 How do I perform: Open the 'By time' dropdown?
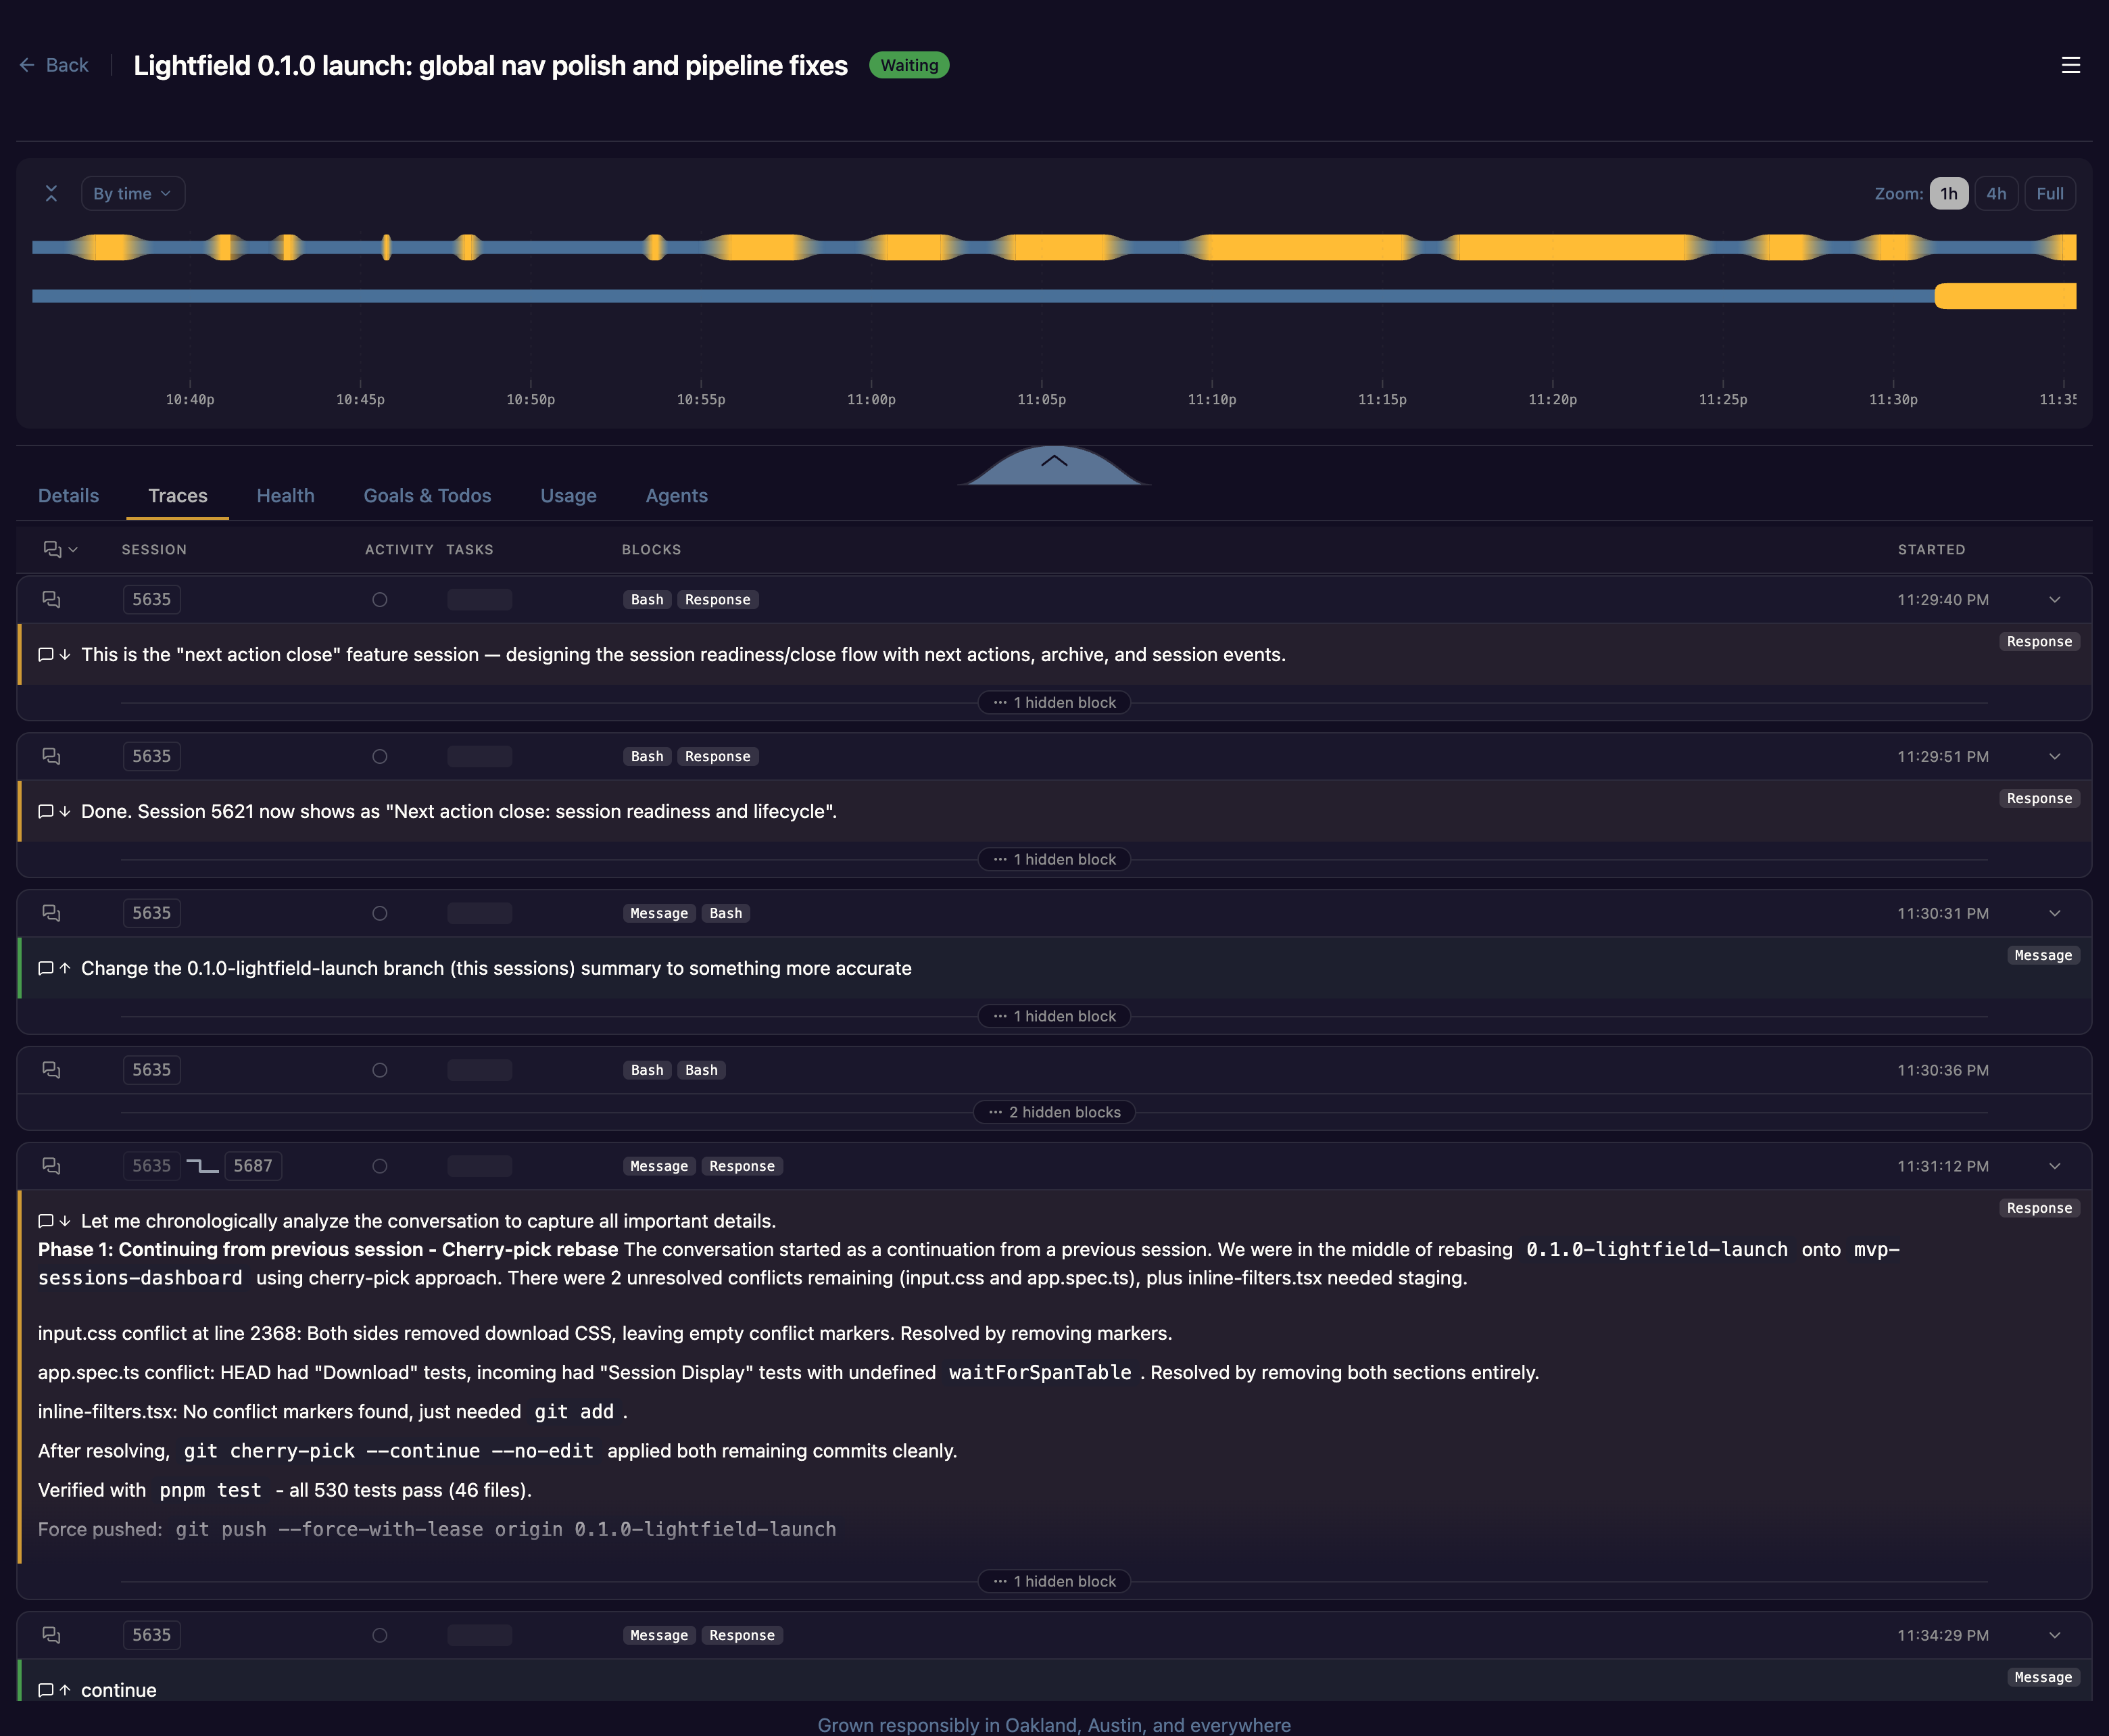(133, 193)
